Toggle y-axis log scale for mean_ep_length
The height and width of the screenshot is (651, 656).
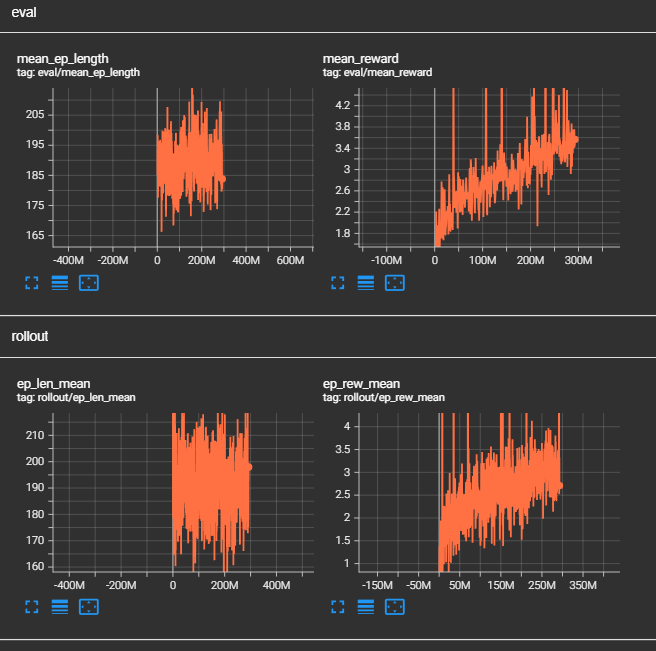point(59,282)
